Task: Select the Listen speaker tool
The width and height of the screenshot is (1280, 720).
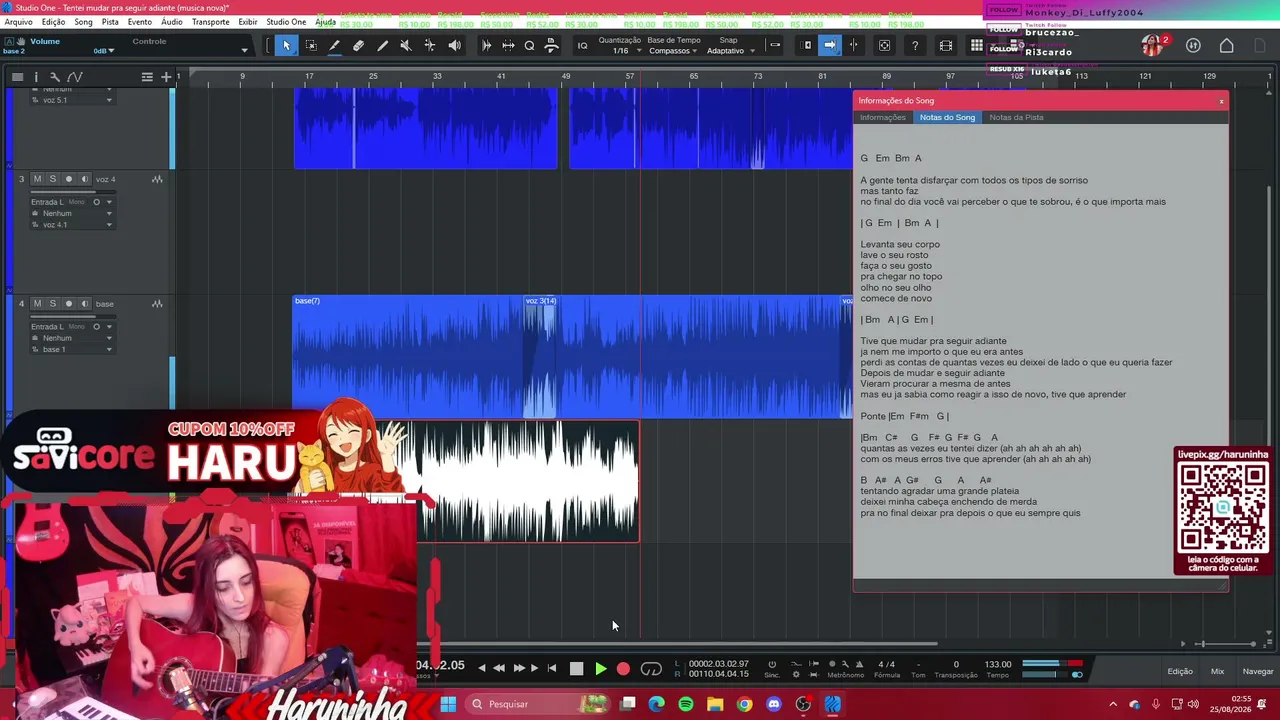Action: [454, 45]
